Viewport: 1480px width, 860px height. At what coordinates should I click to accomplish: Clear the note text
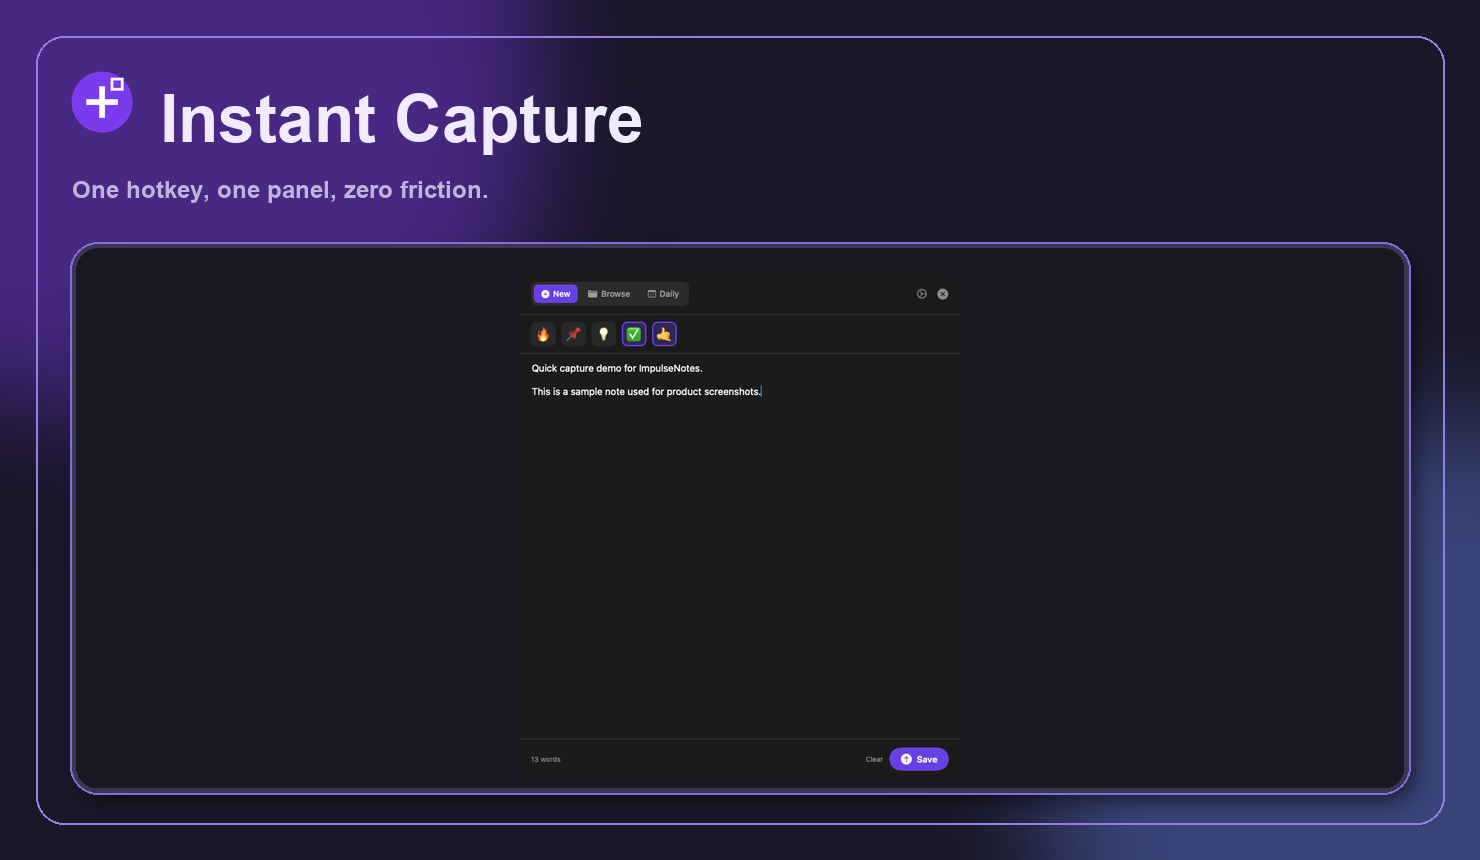point(873,759)
